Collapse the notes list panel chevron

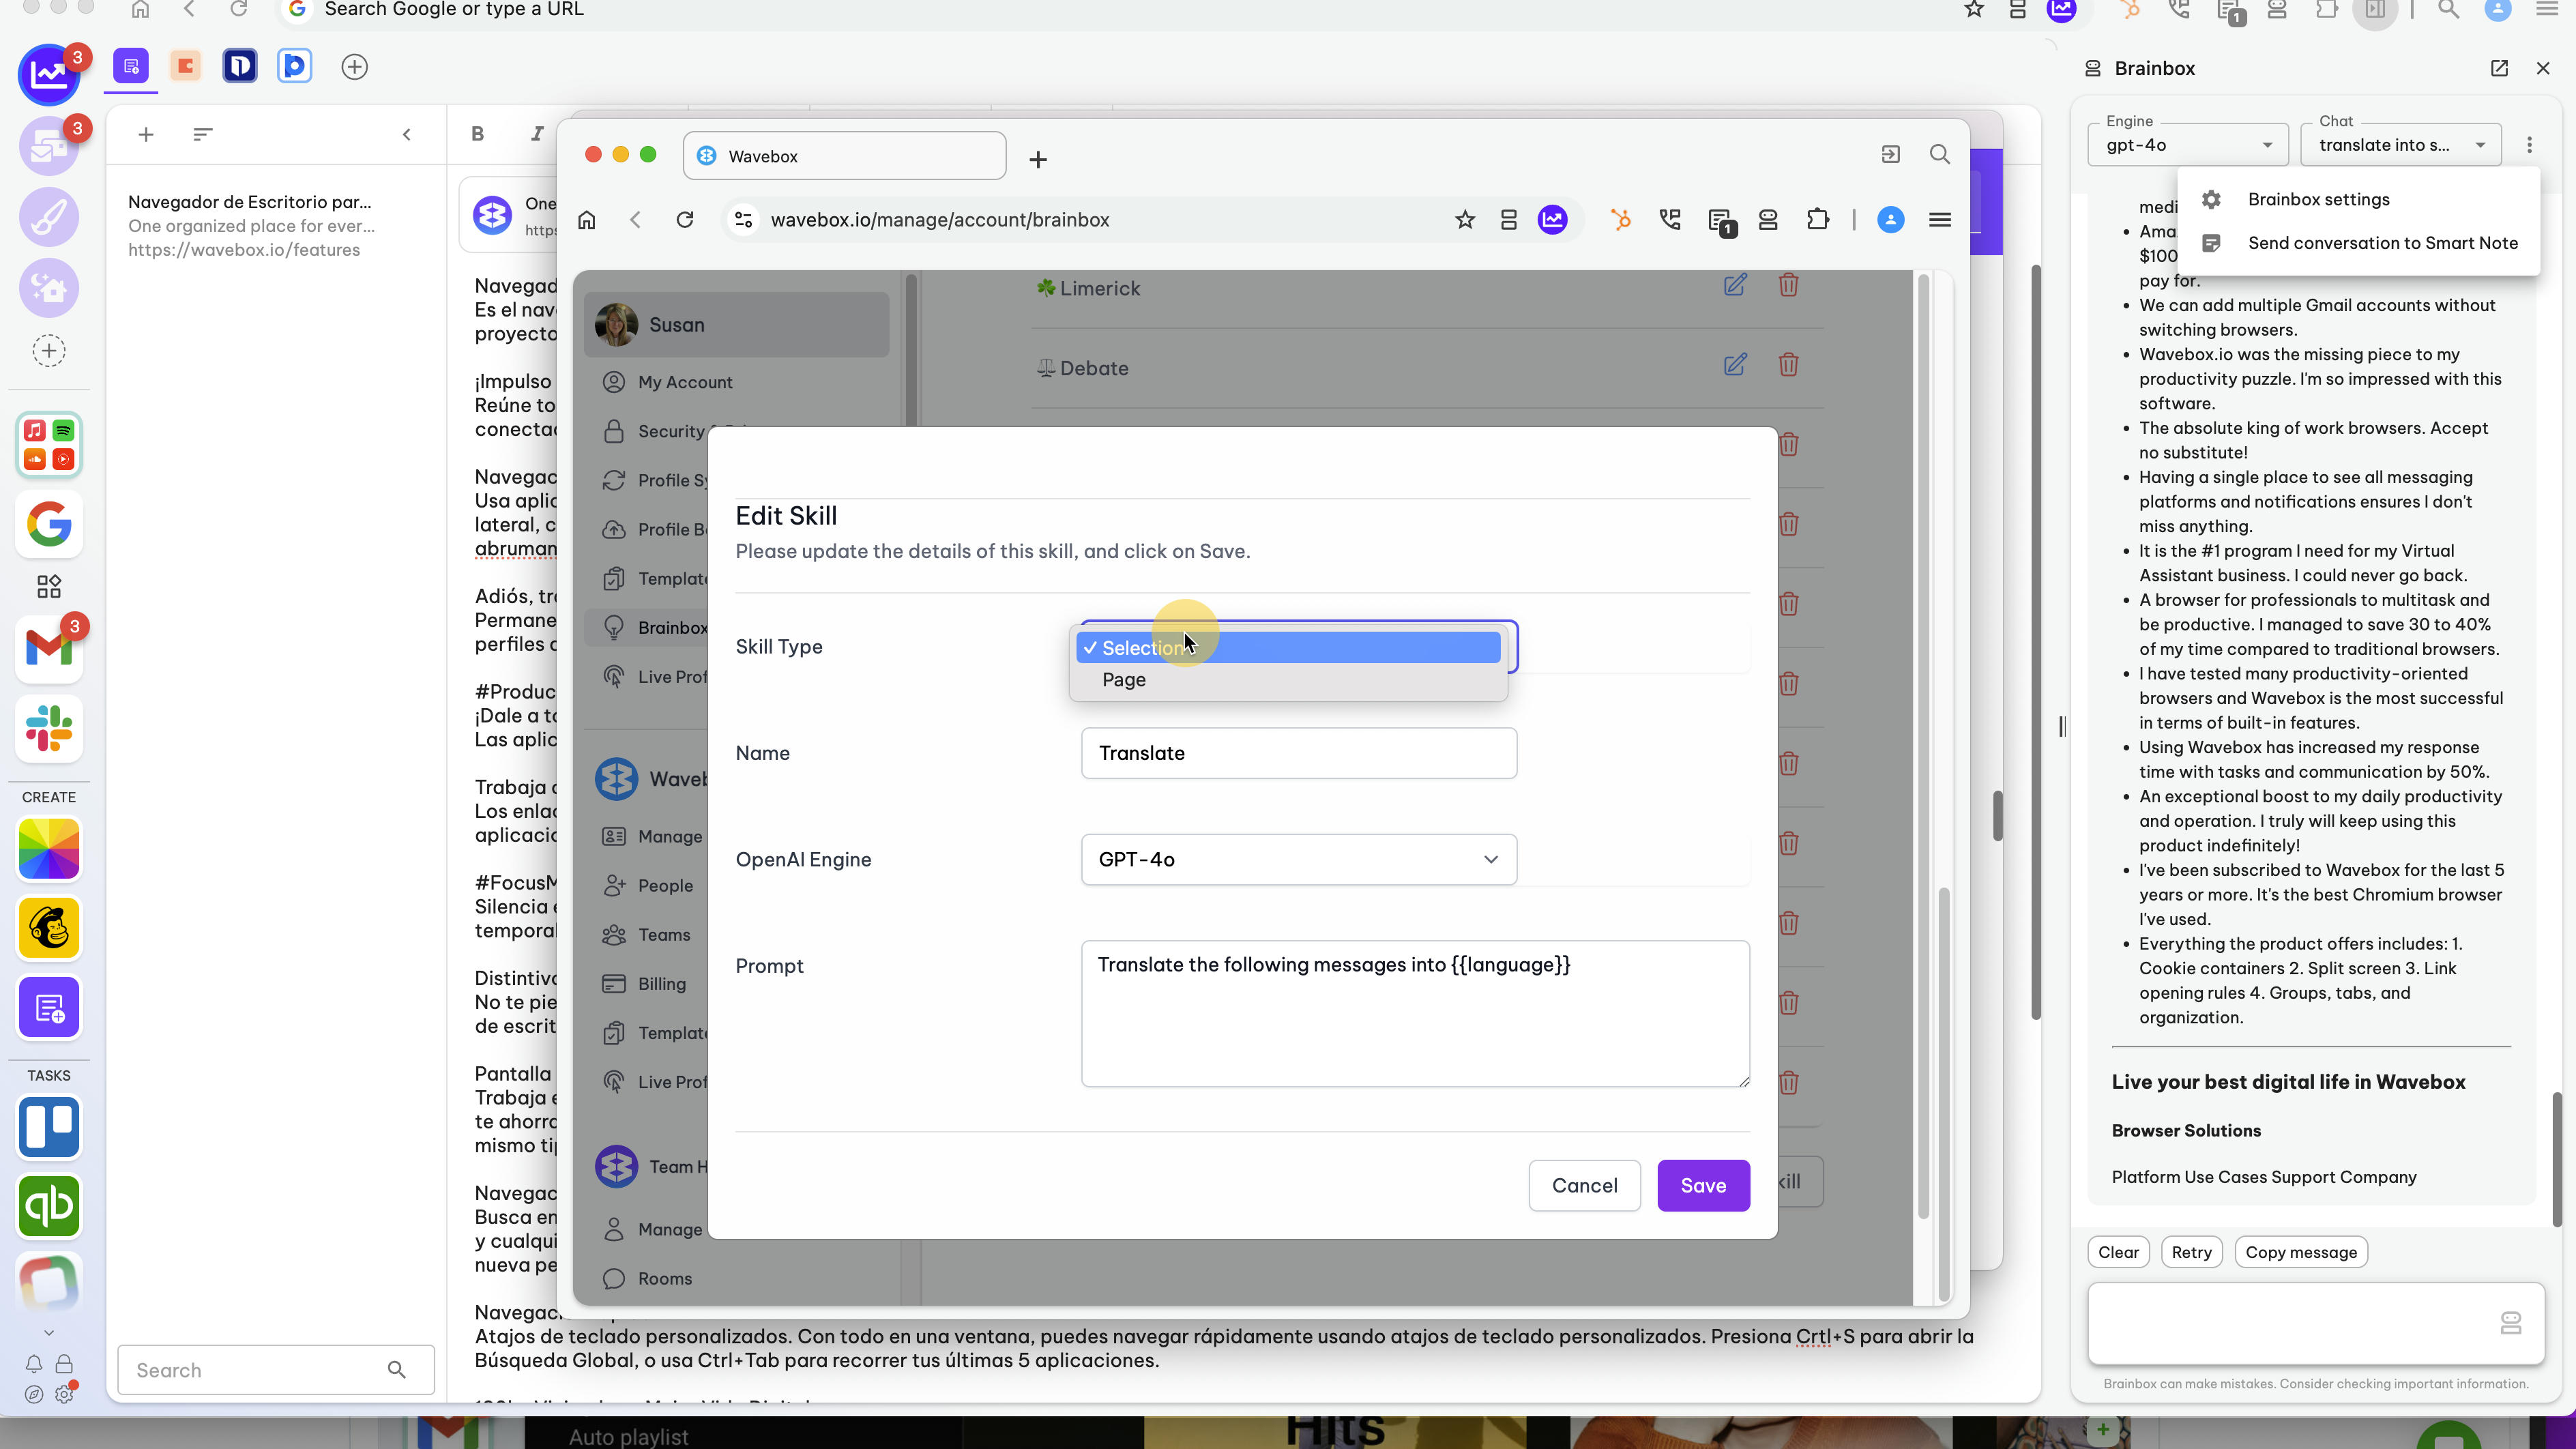[406, 134]
